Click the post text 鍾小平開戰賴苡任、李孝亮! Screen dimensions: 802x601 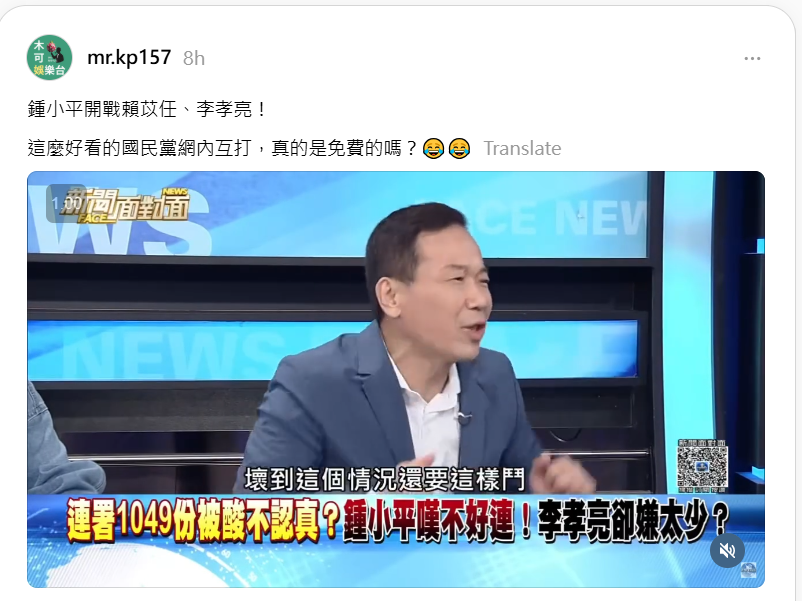(x=147, y=109)
